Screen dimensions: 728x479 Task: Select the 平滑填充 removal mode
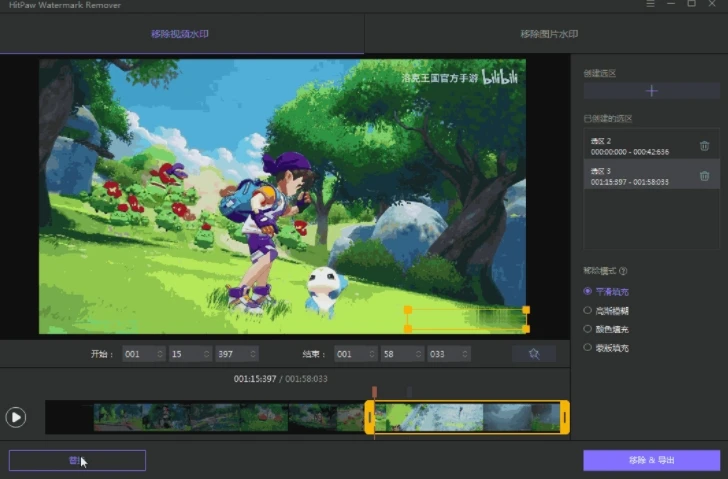click(606, 291)
